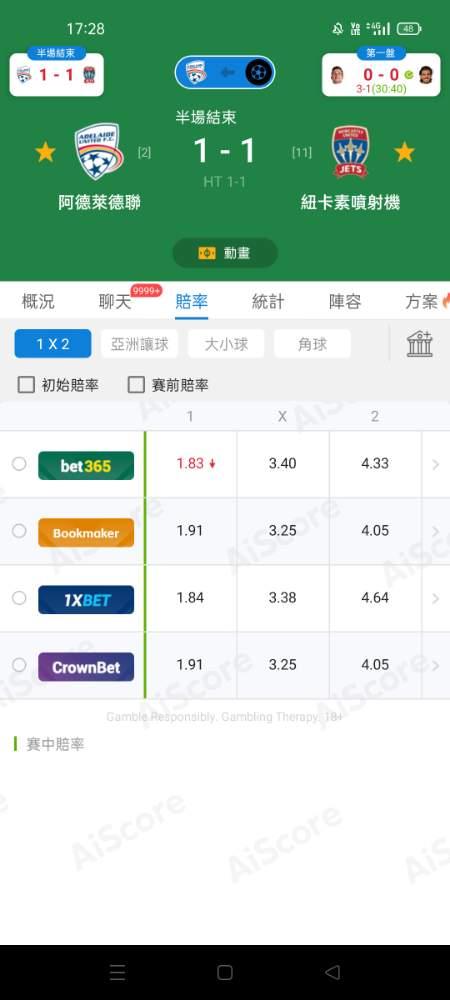The width and height of the screenshot is (450, 1000).
Task: Tap the Android back button
Action: 332,972
